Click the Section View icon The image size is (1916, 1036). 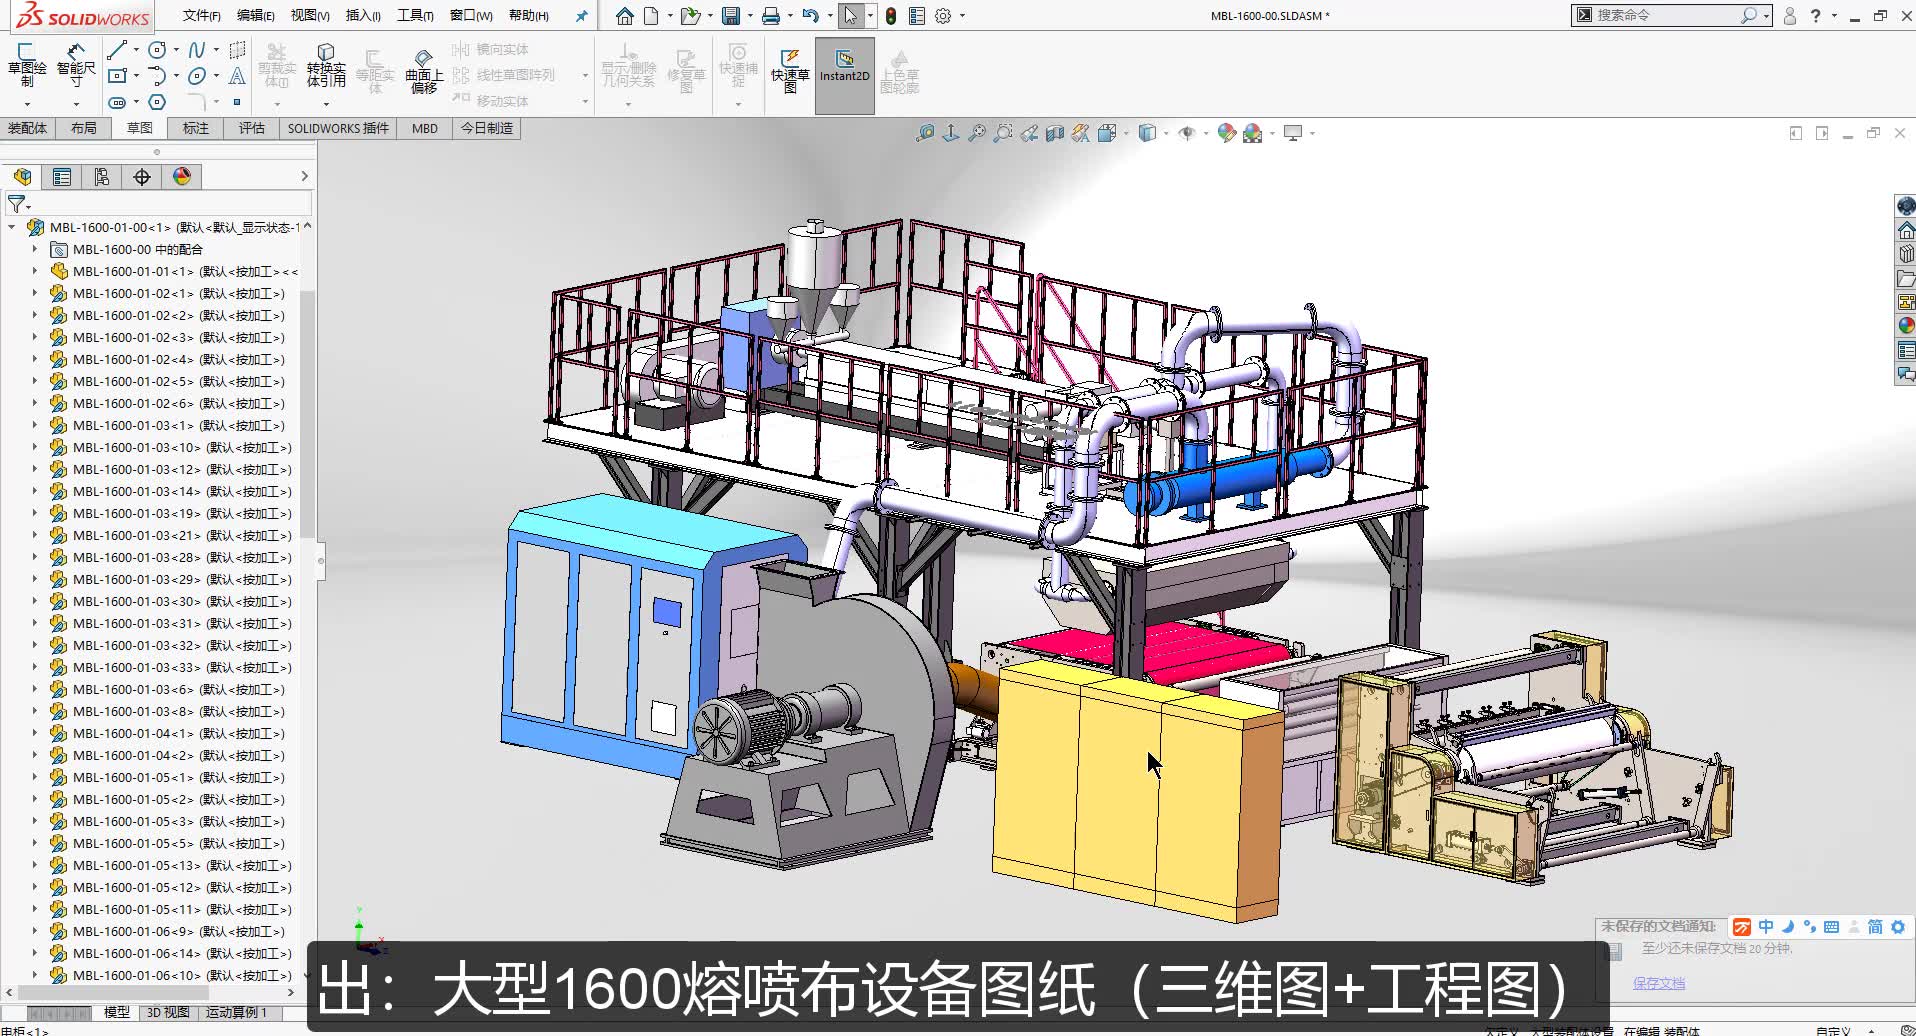pyautogui.click(x=1055, y=133)
